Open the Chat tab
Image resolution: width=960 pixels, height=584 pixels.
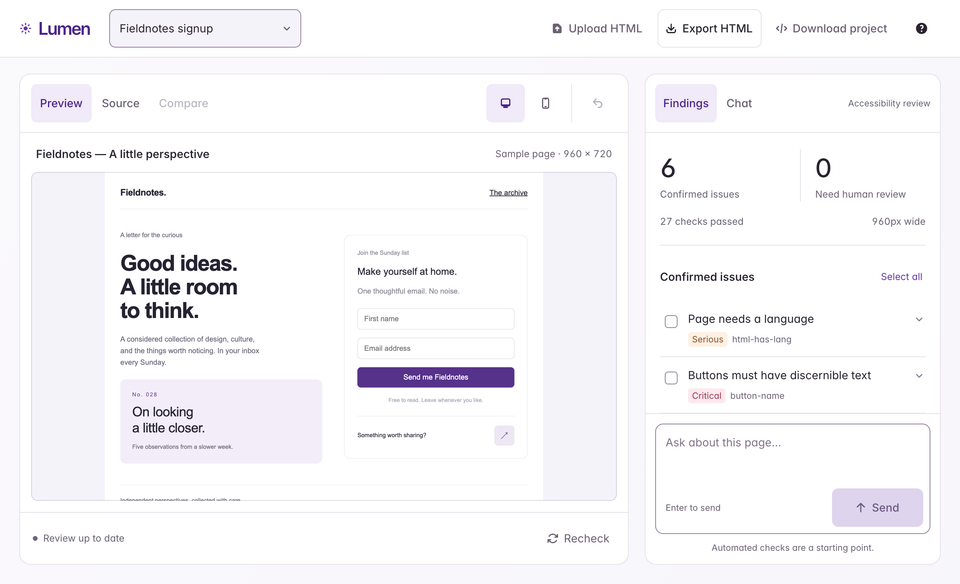(x=739, y=103)
